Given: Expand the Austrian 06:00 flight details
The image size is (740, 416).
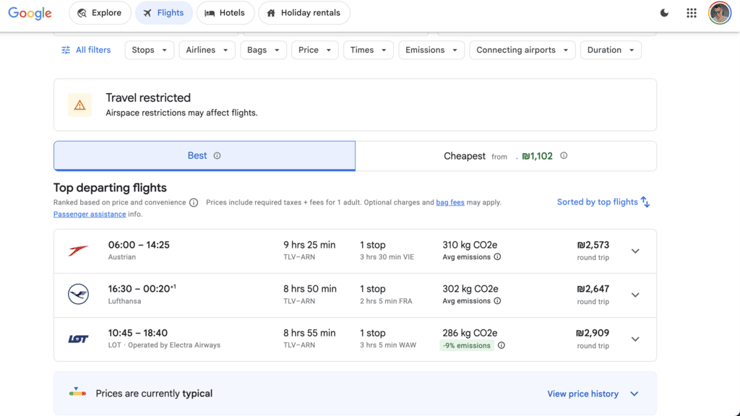Looking at the screenshot, I should tap(635, 251).
